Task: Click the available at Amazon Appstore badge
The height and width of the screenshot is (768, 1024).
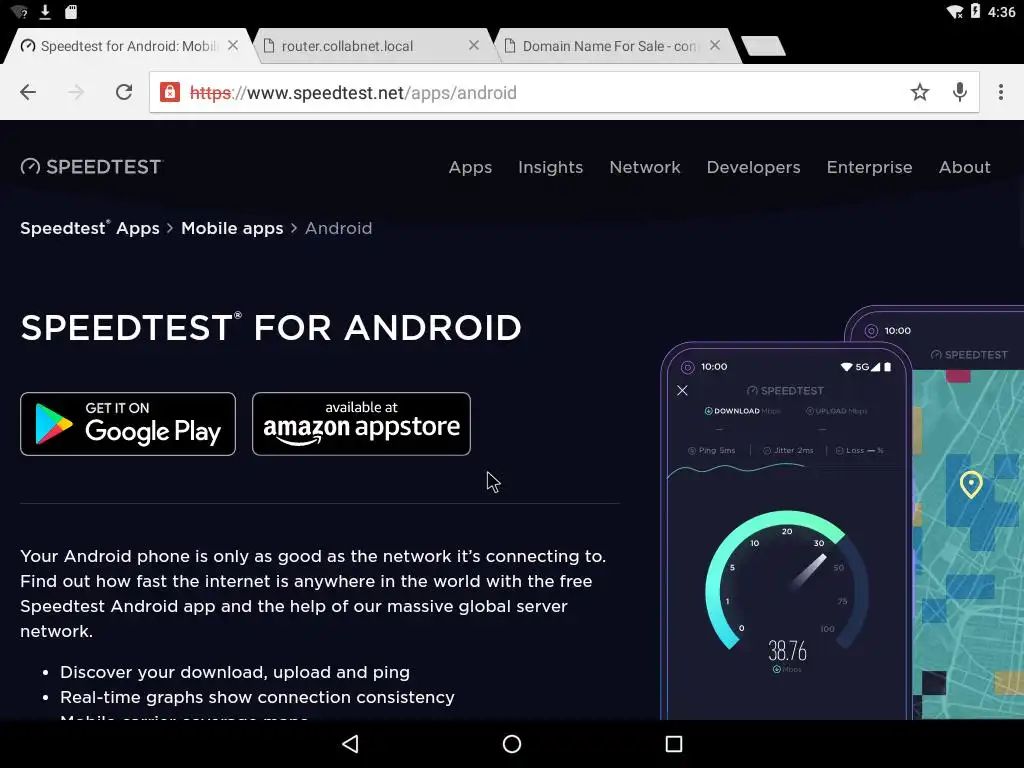Action: (361, 424)
